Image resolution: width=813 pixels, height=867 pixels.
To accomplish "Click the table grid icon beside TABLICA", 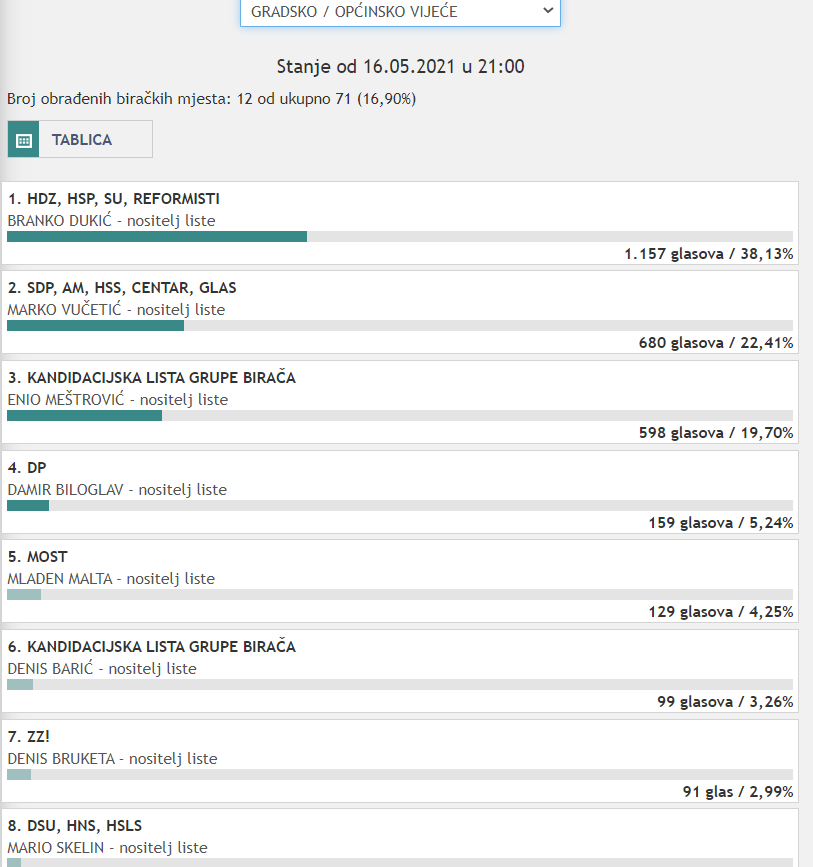I will (x=23, y=140).
